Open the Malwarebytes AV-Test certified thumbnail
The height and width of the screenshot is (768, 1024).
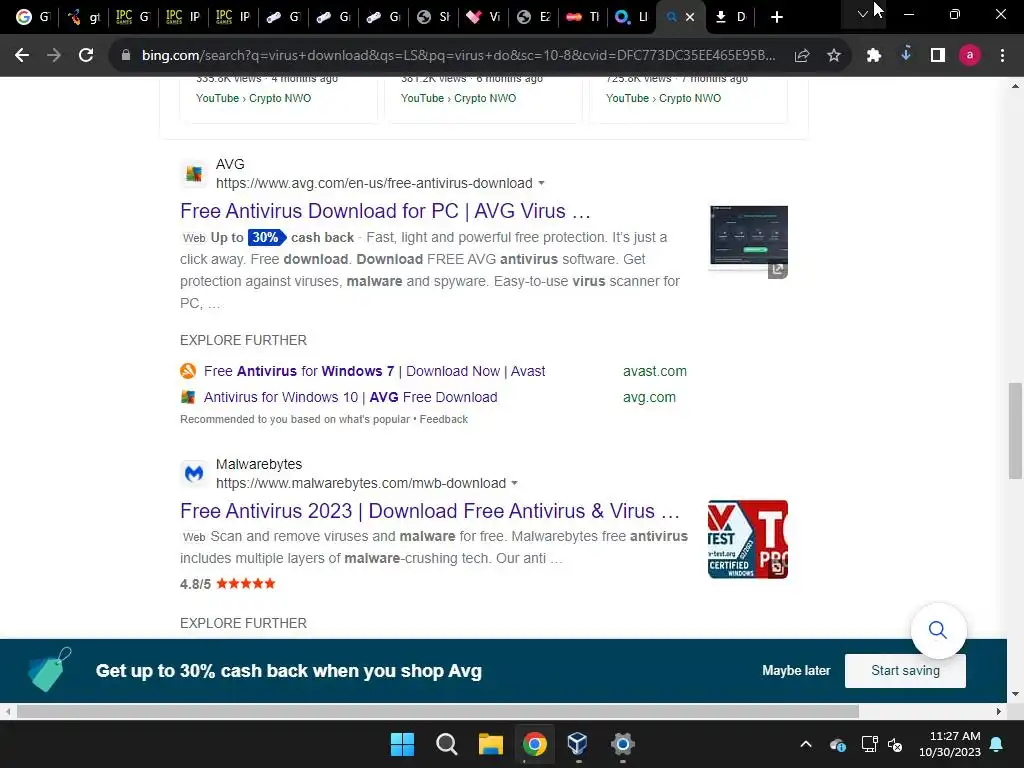pos(748,539)
